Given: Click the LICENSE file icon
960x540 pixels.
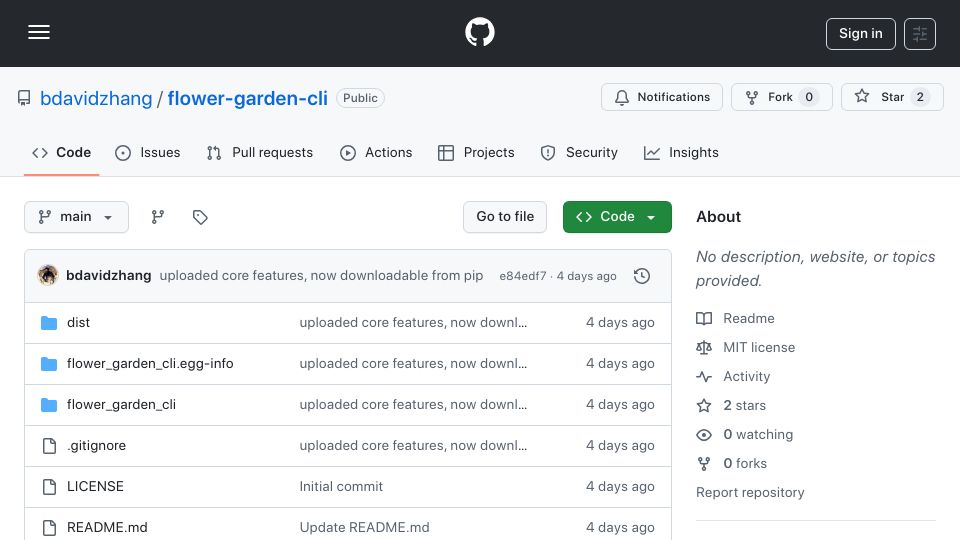Looking at the screenshot, I should coord(49,487).
